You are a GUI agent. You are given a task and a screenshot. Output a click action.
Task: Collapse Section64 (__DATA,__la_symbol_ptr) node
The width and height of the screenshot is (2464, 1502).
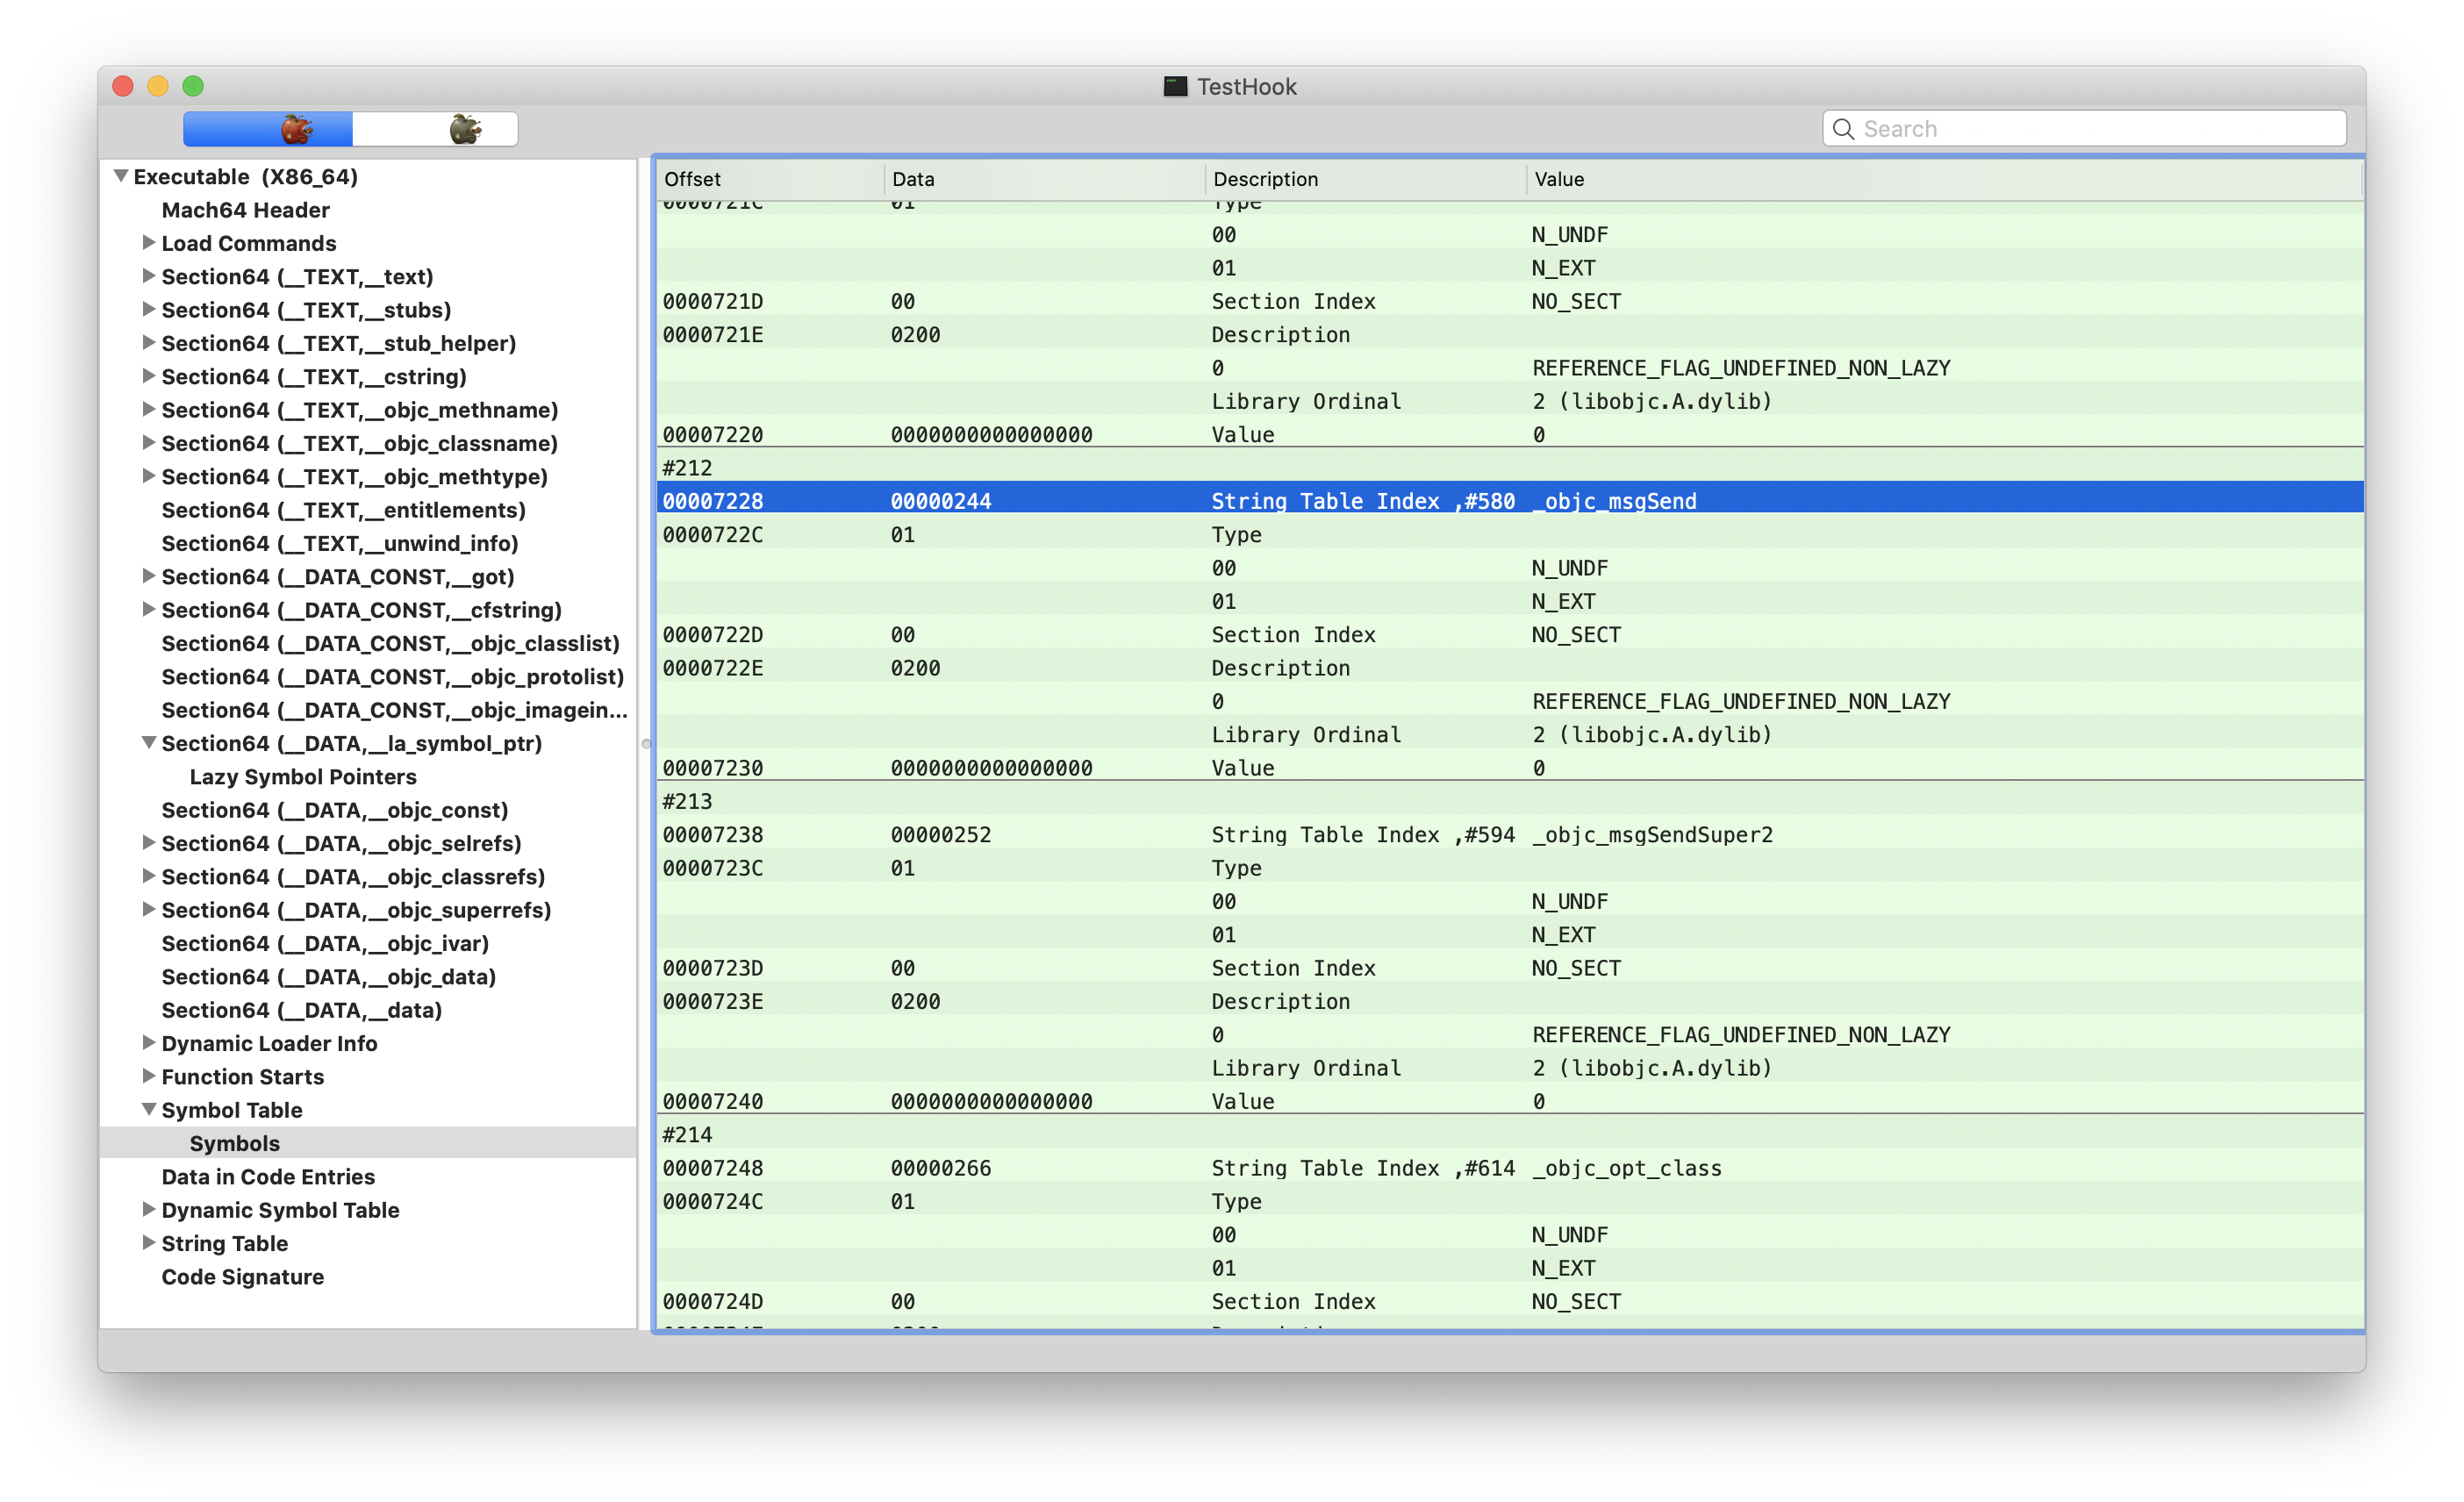click(x=148, y=743)
